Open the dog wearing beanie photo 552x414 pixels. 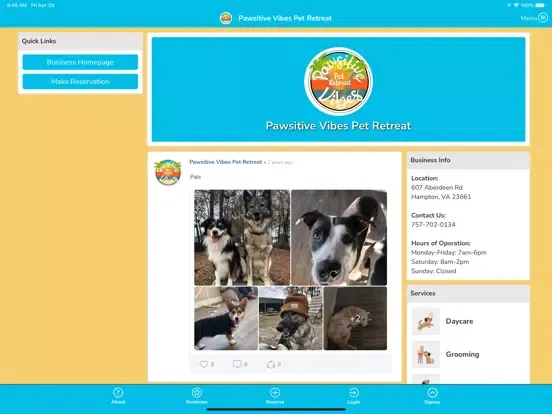coord(291,318)
